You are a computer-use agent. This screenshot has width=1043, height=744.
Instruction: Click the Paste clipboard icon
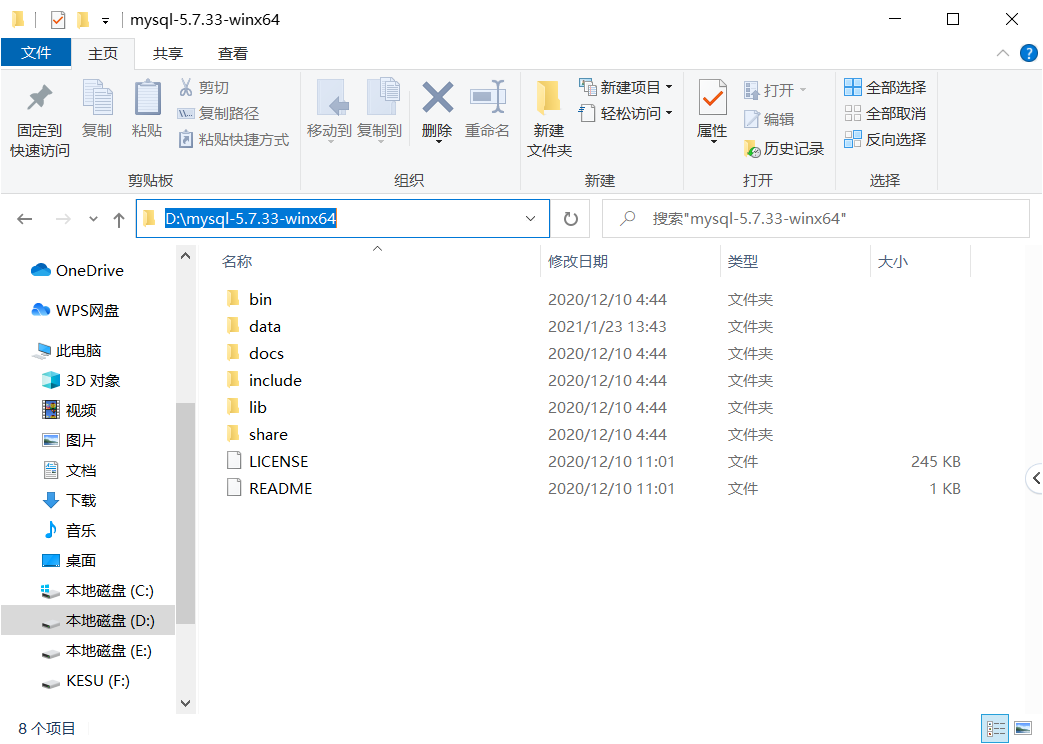coord(147,108)
